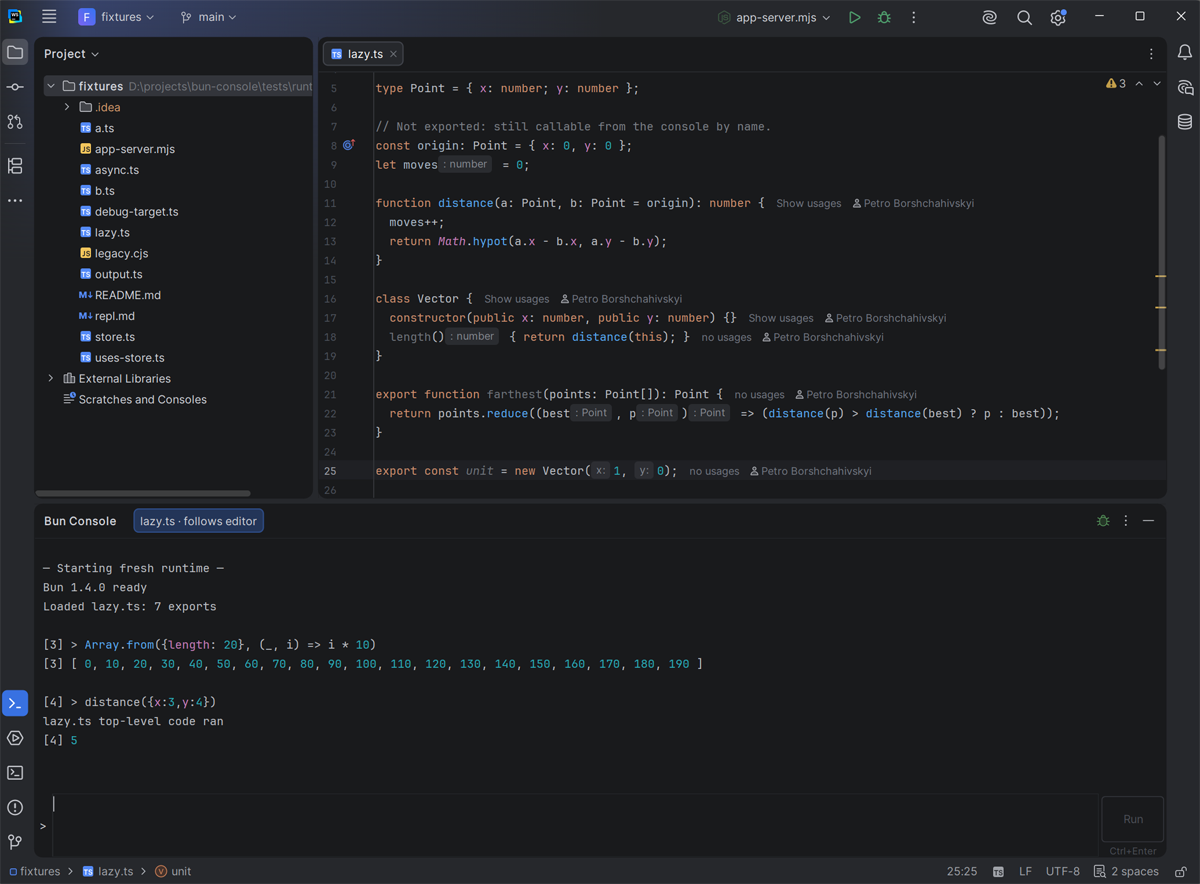
Task: Click the project tree horizontal scrollbar
Action: (x=144, y=493)
